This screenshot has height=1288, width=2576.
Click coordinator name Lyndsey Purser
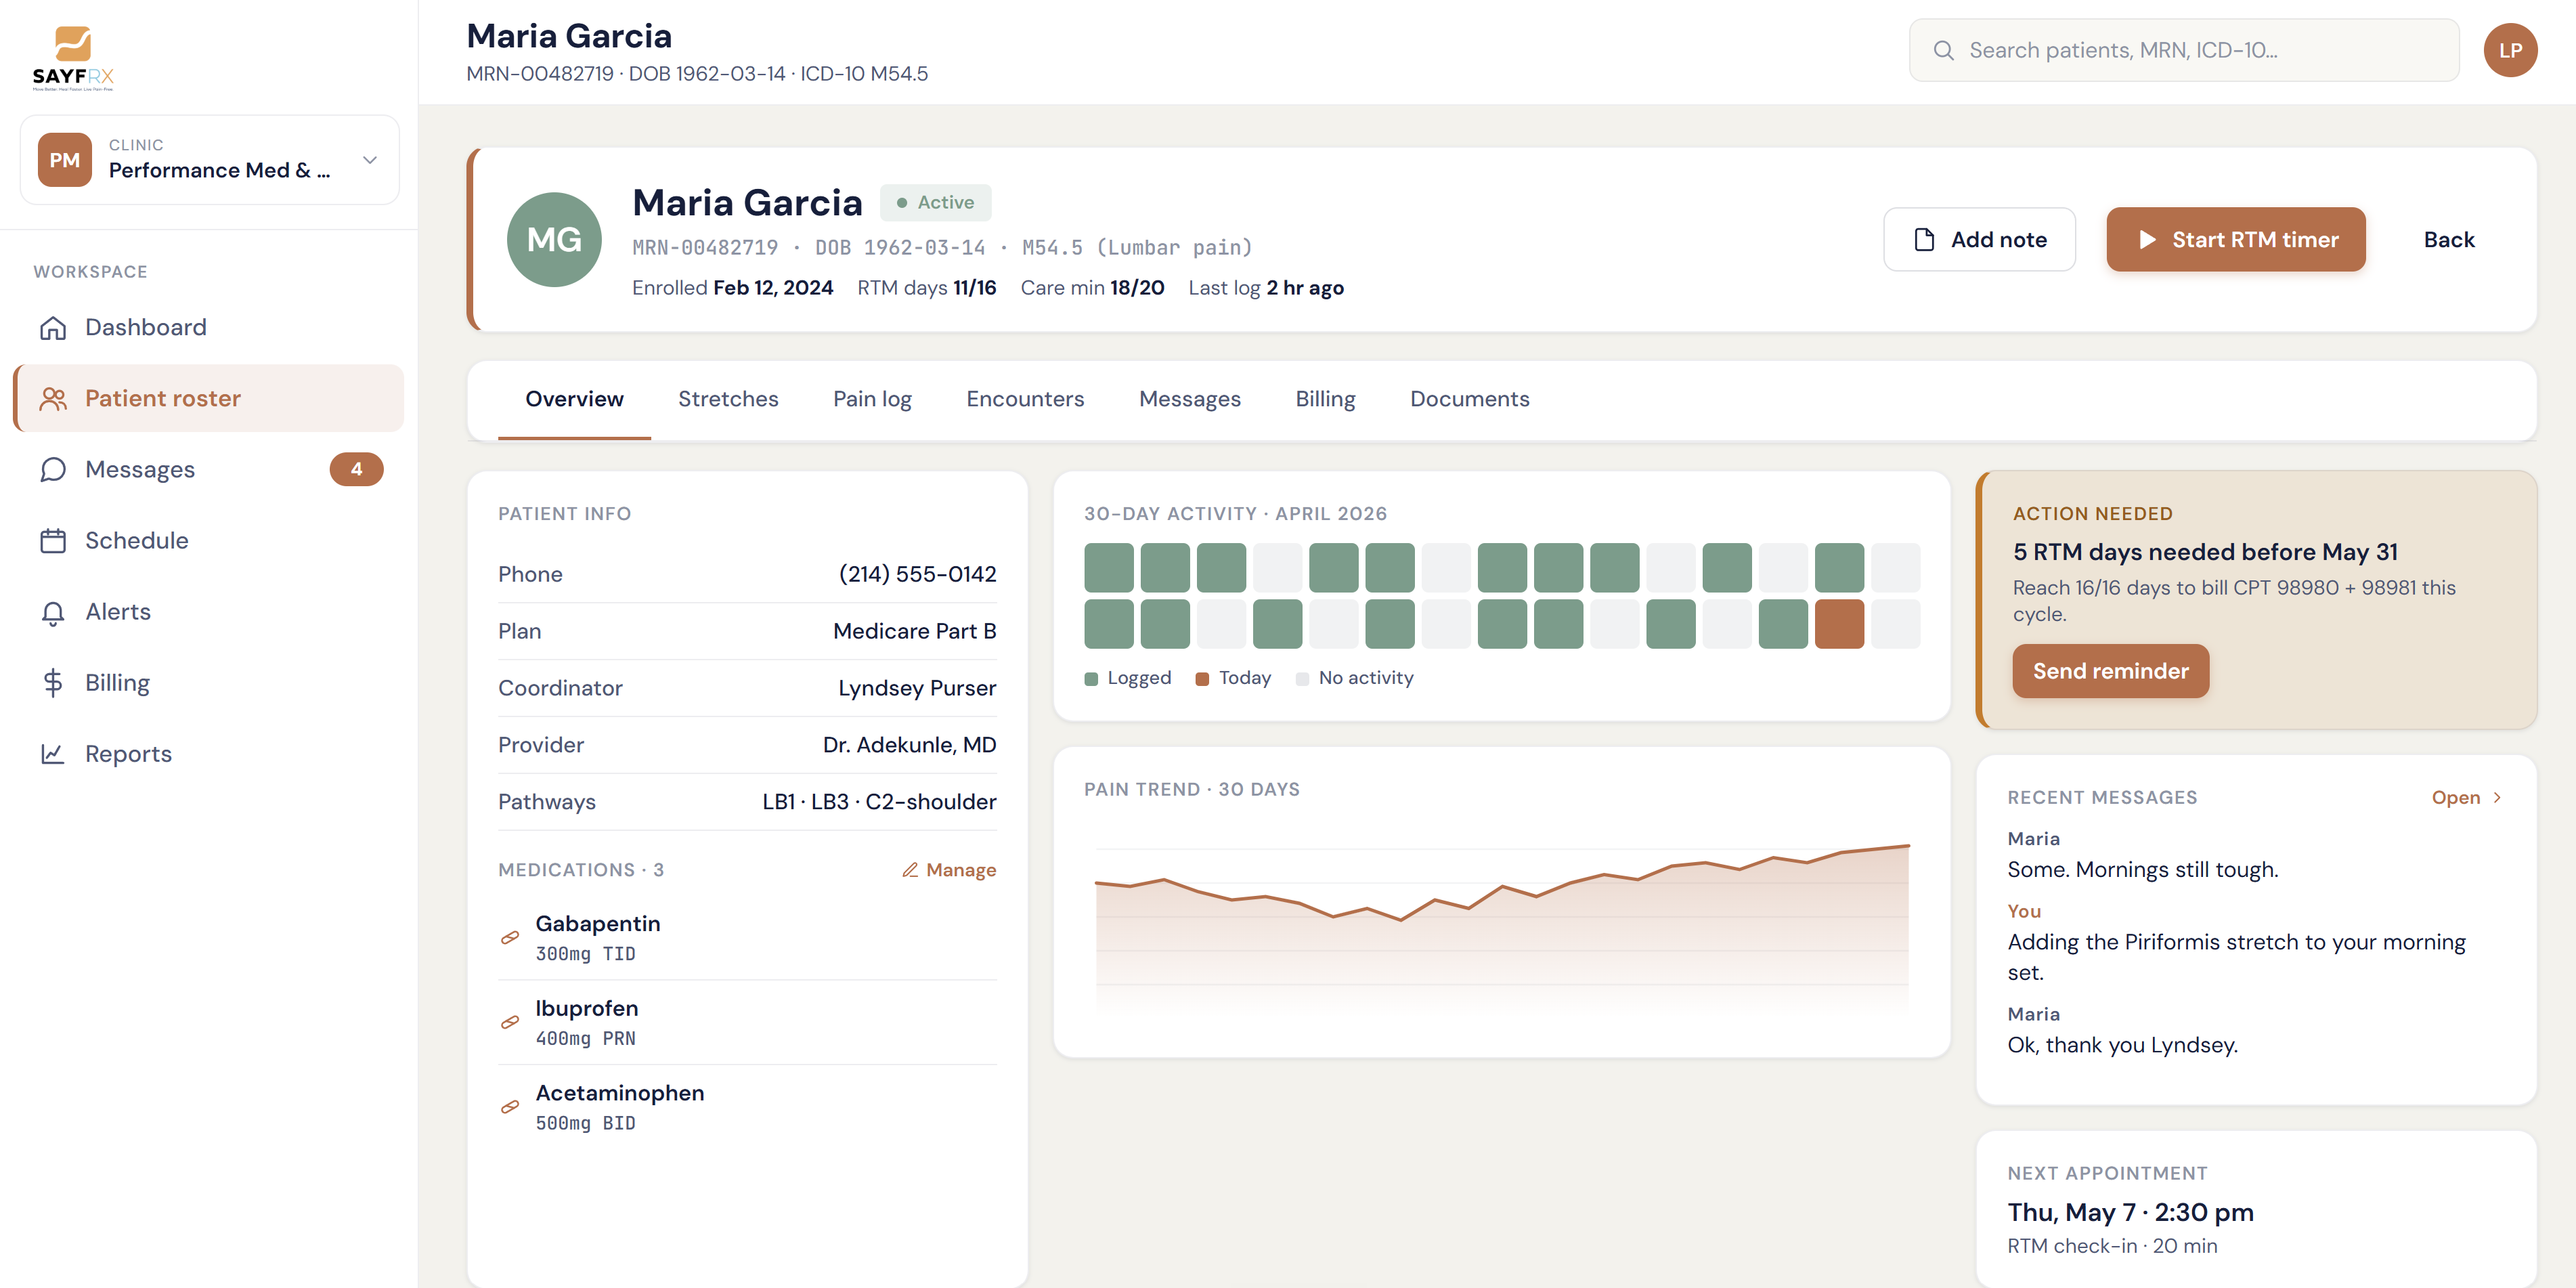tap(917, 689)
